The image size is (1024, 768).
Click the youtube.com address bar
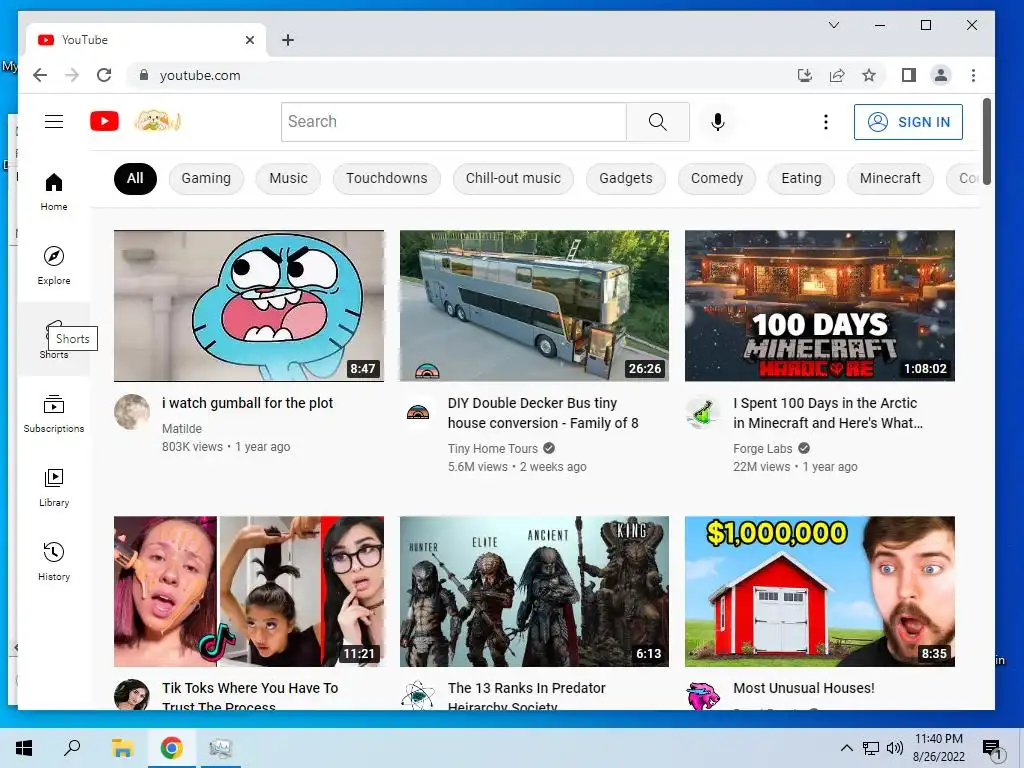click(x=457, y=75)
